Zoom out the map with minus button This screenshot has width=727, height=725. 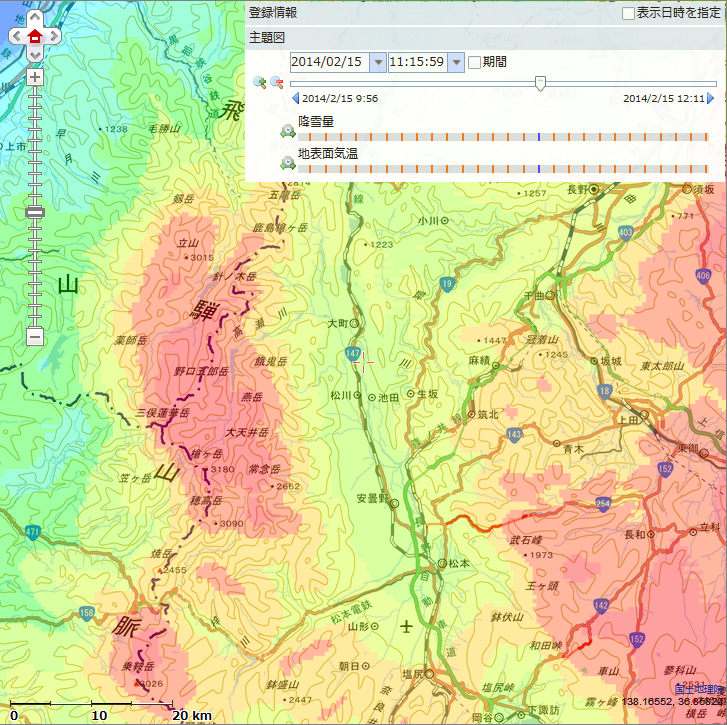click(x=35, y=336)
